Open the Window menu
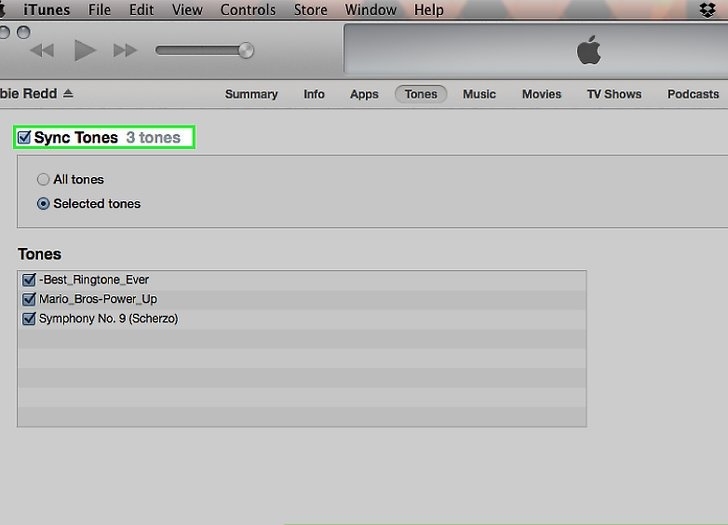The height and width of the screenshot is (525, 728). (x=370, y=9)
